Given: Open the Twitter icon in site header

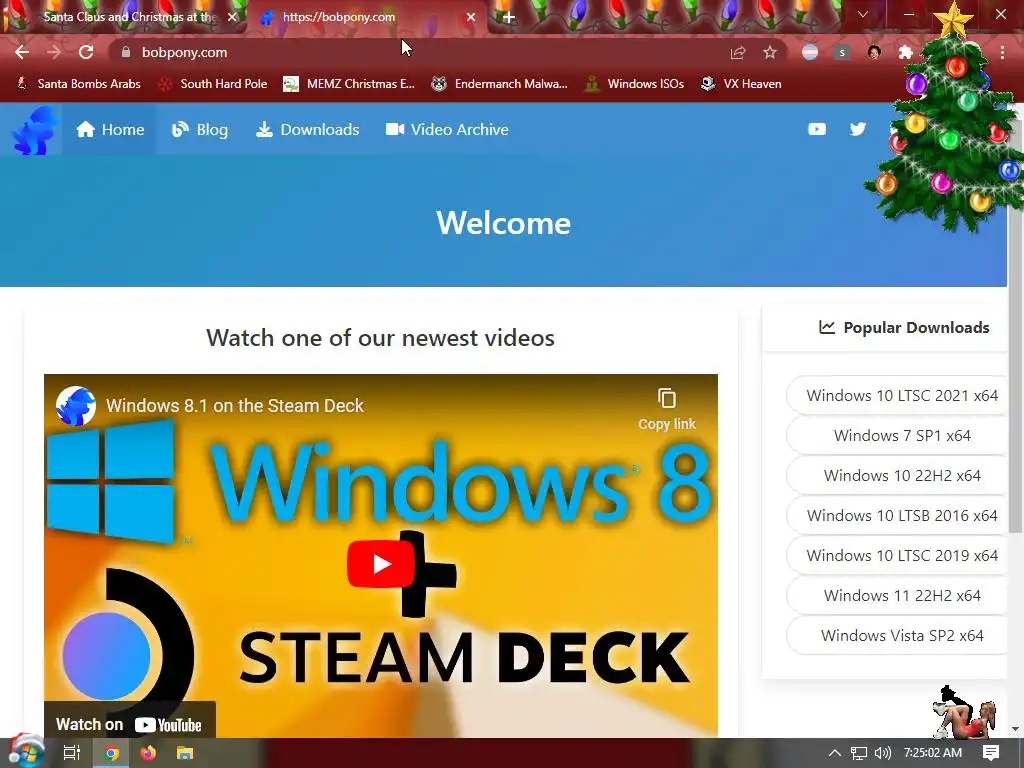Looking at the screenshot, I should [857, 129].
